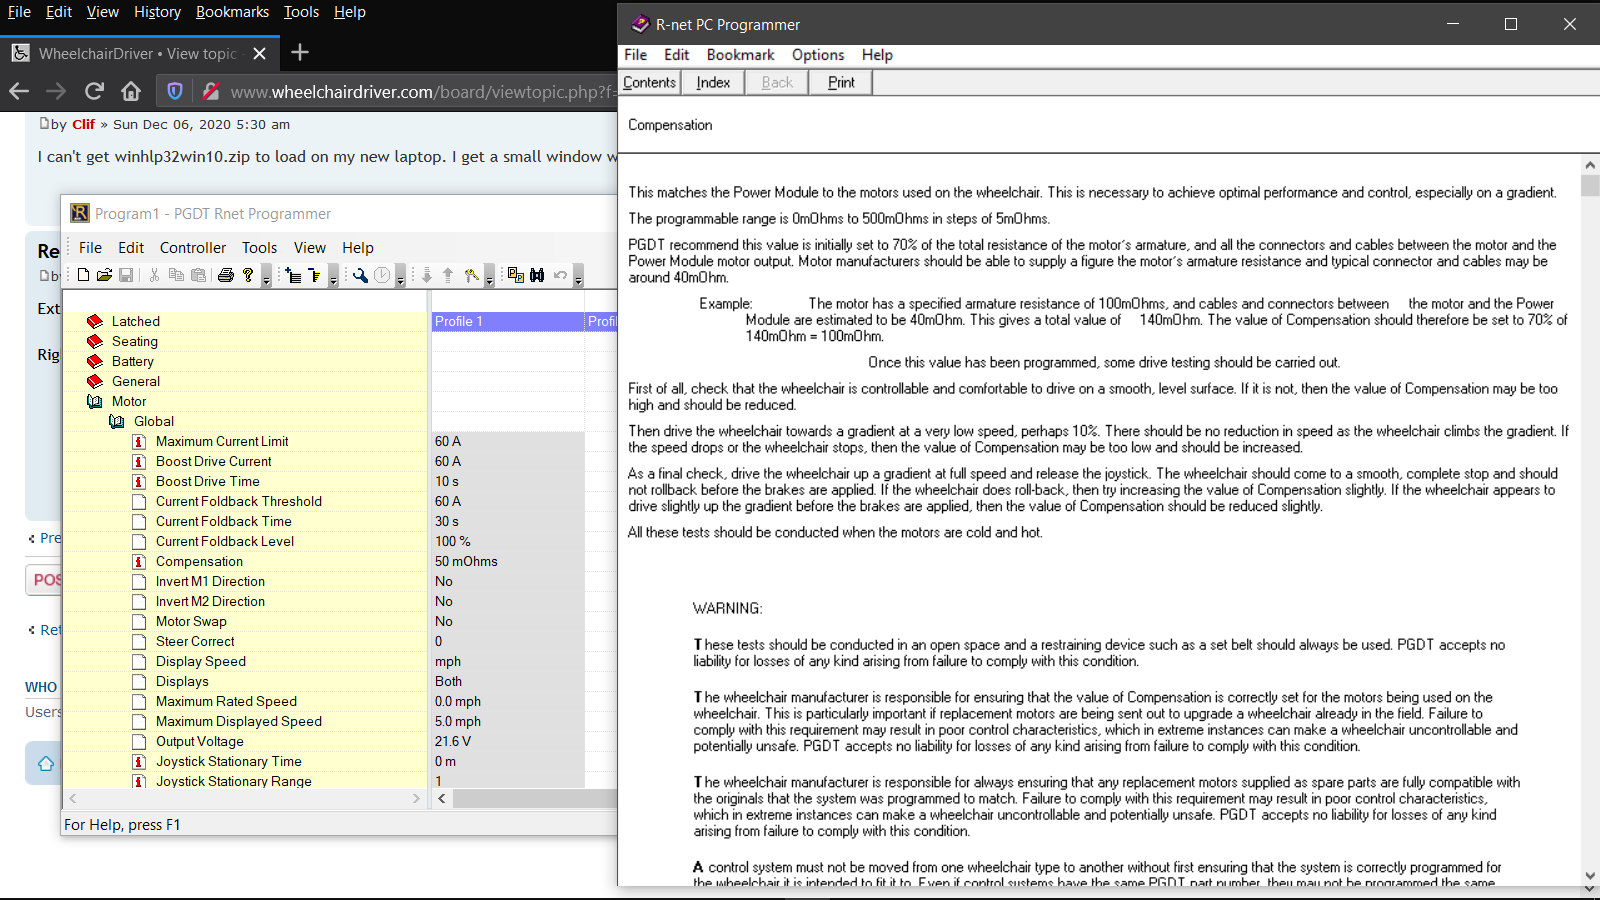
Task: Click the collapse-all tree icon with minus
Action: (314, 275)
